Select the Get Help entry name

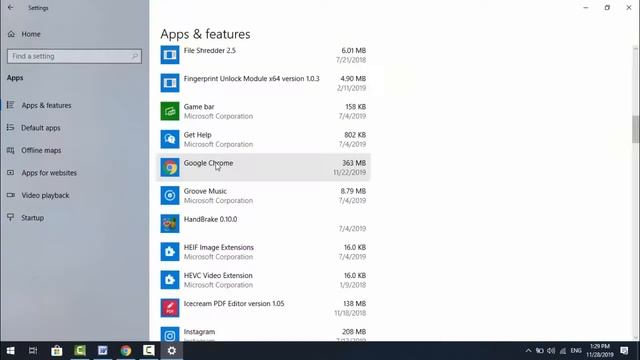pos(198,135)
